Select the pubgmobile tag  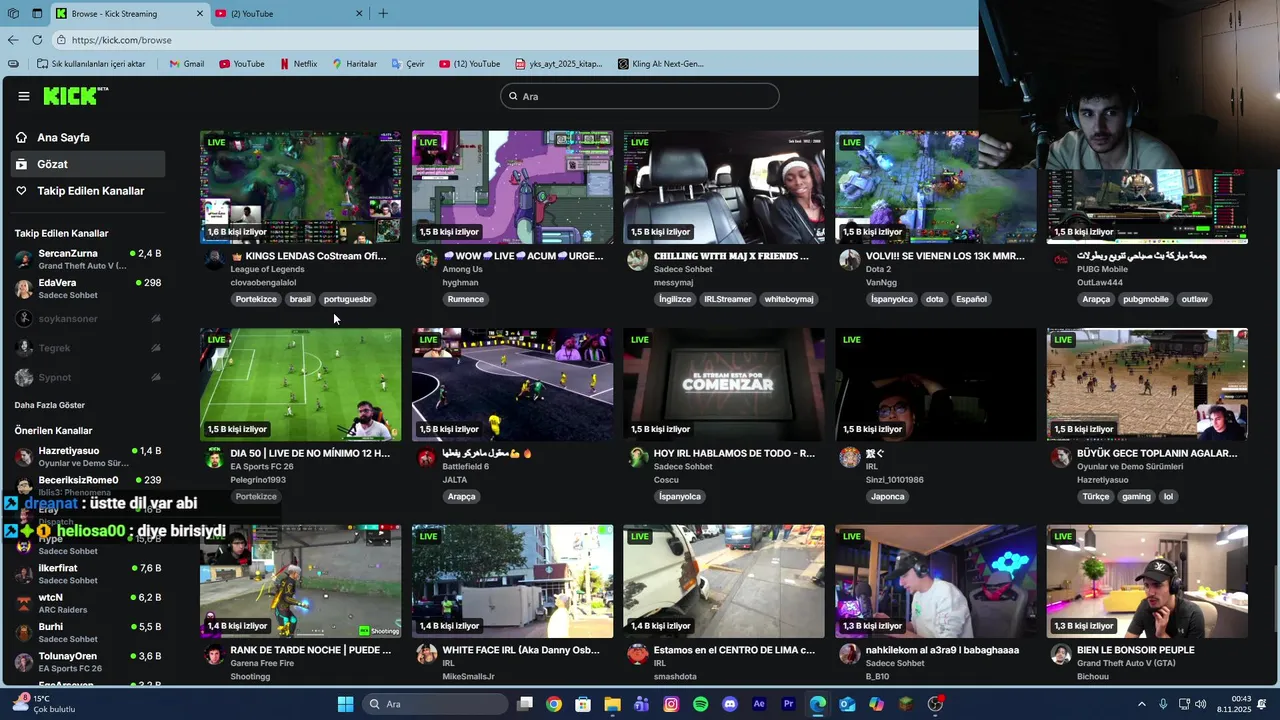point(1145,299)
